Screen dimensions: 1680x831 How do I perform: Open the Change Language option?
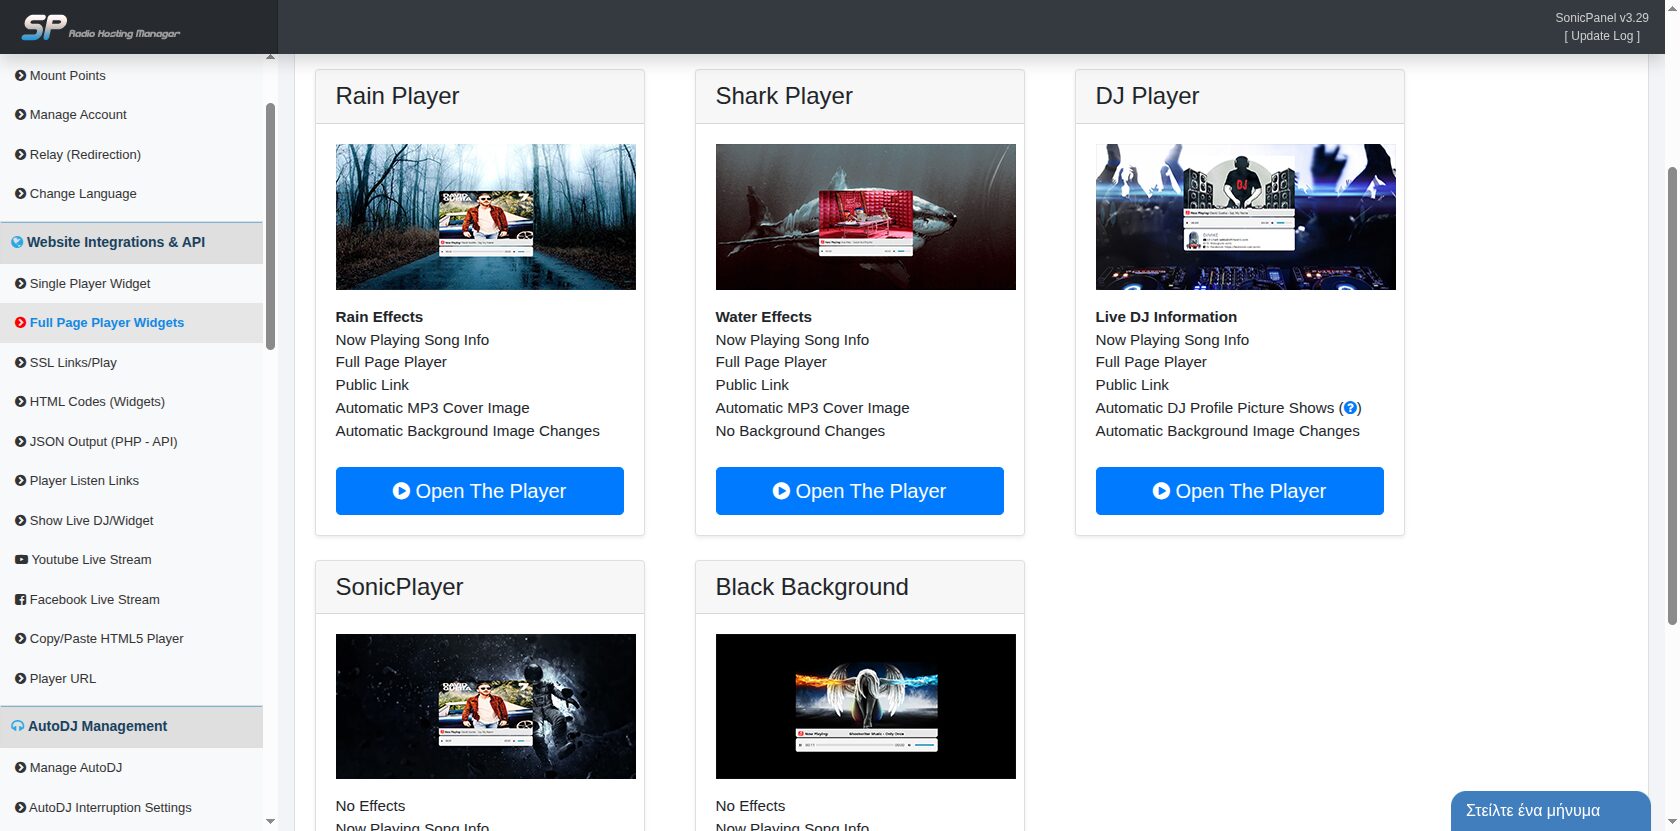pos(83,194)
